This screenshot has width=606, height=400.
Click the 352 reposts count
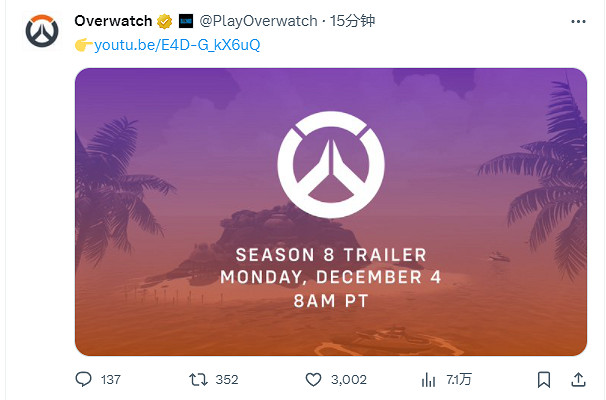pyautogui.click(x=227, y=380)
